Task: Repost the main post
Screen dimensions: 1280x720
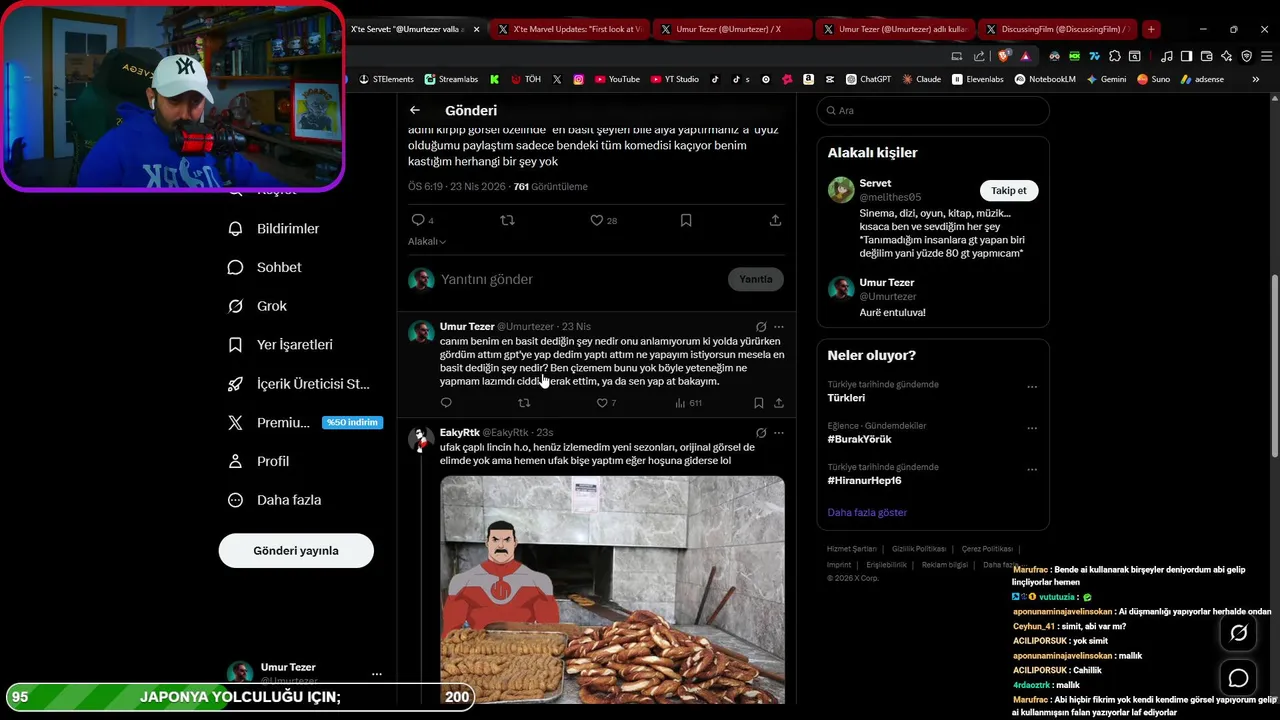Action: 507,220
